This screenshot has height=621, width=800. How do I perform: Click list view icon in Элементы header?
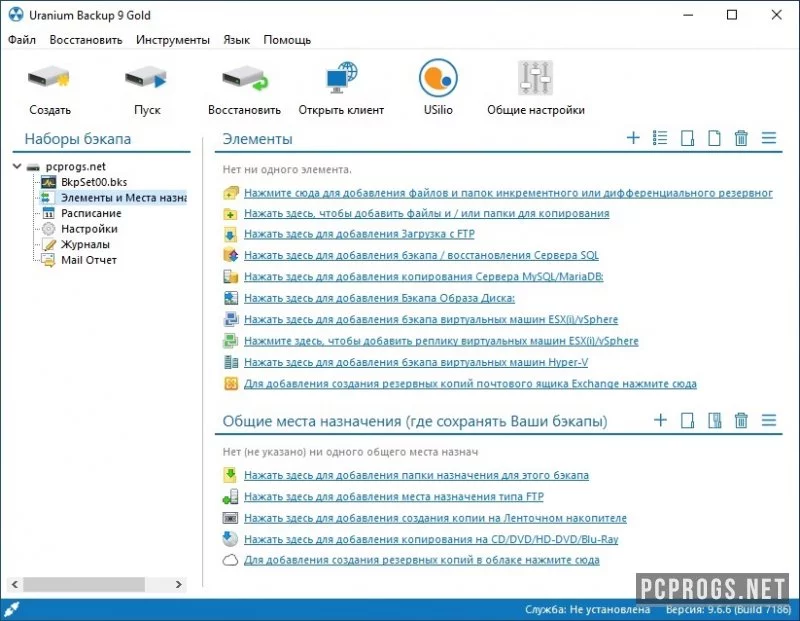(x=660, y=138)
